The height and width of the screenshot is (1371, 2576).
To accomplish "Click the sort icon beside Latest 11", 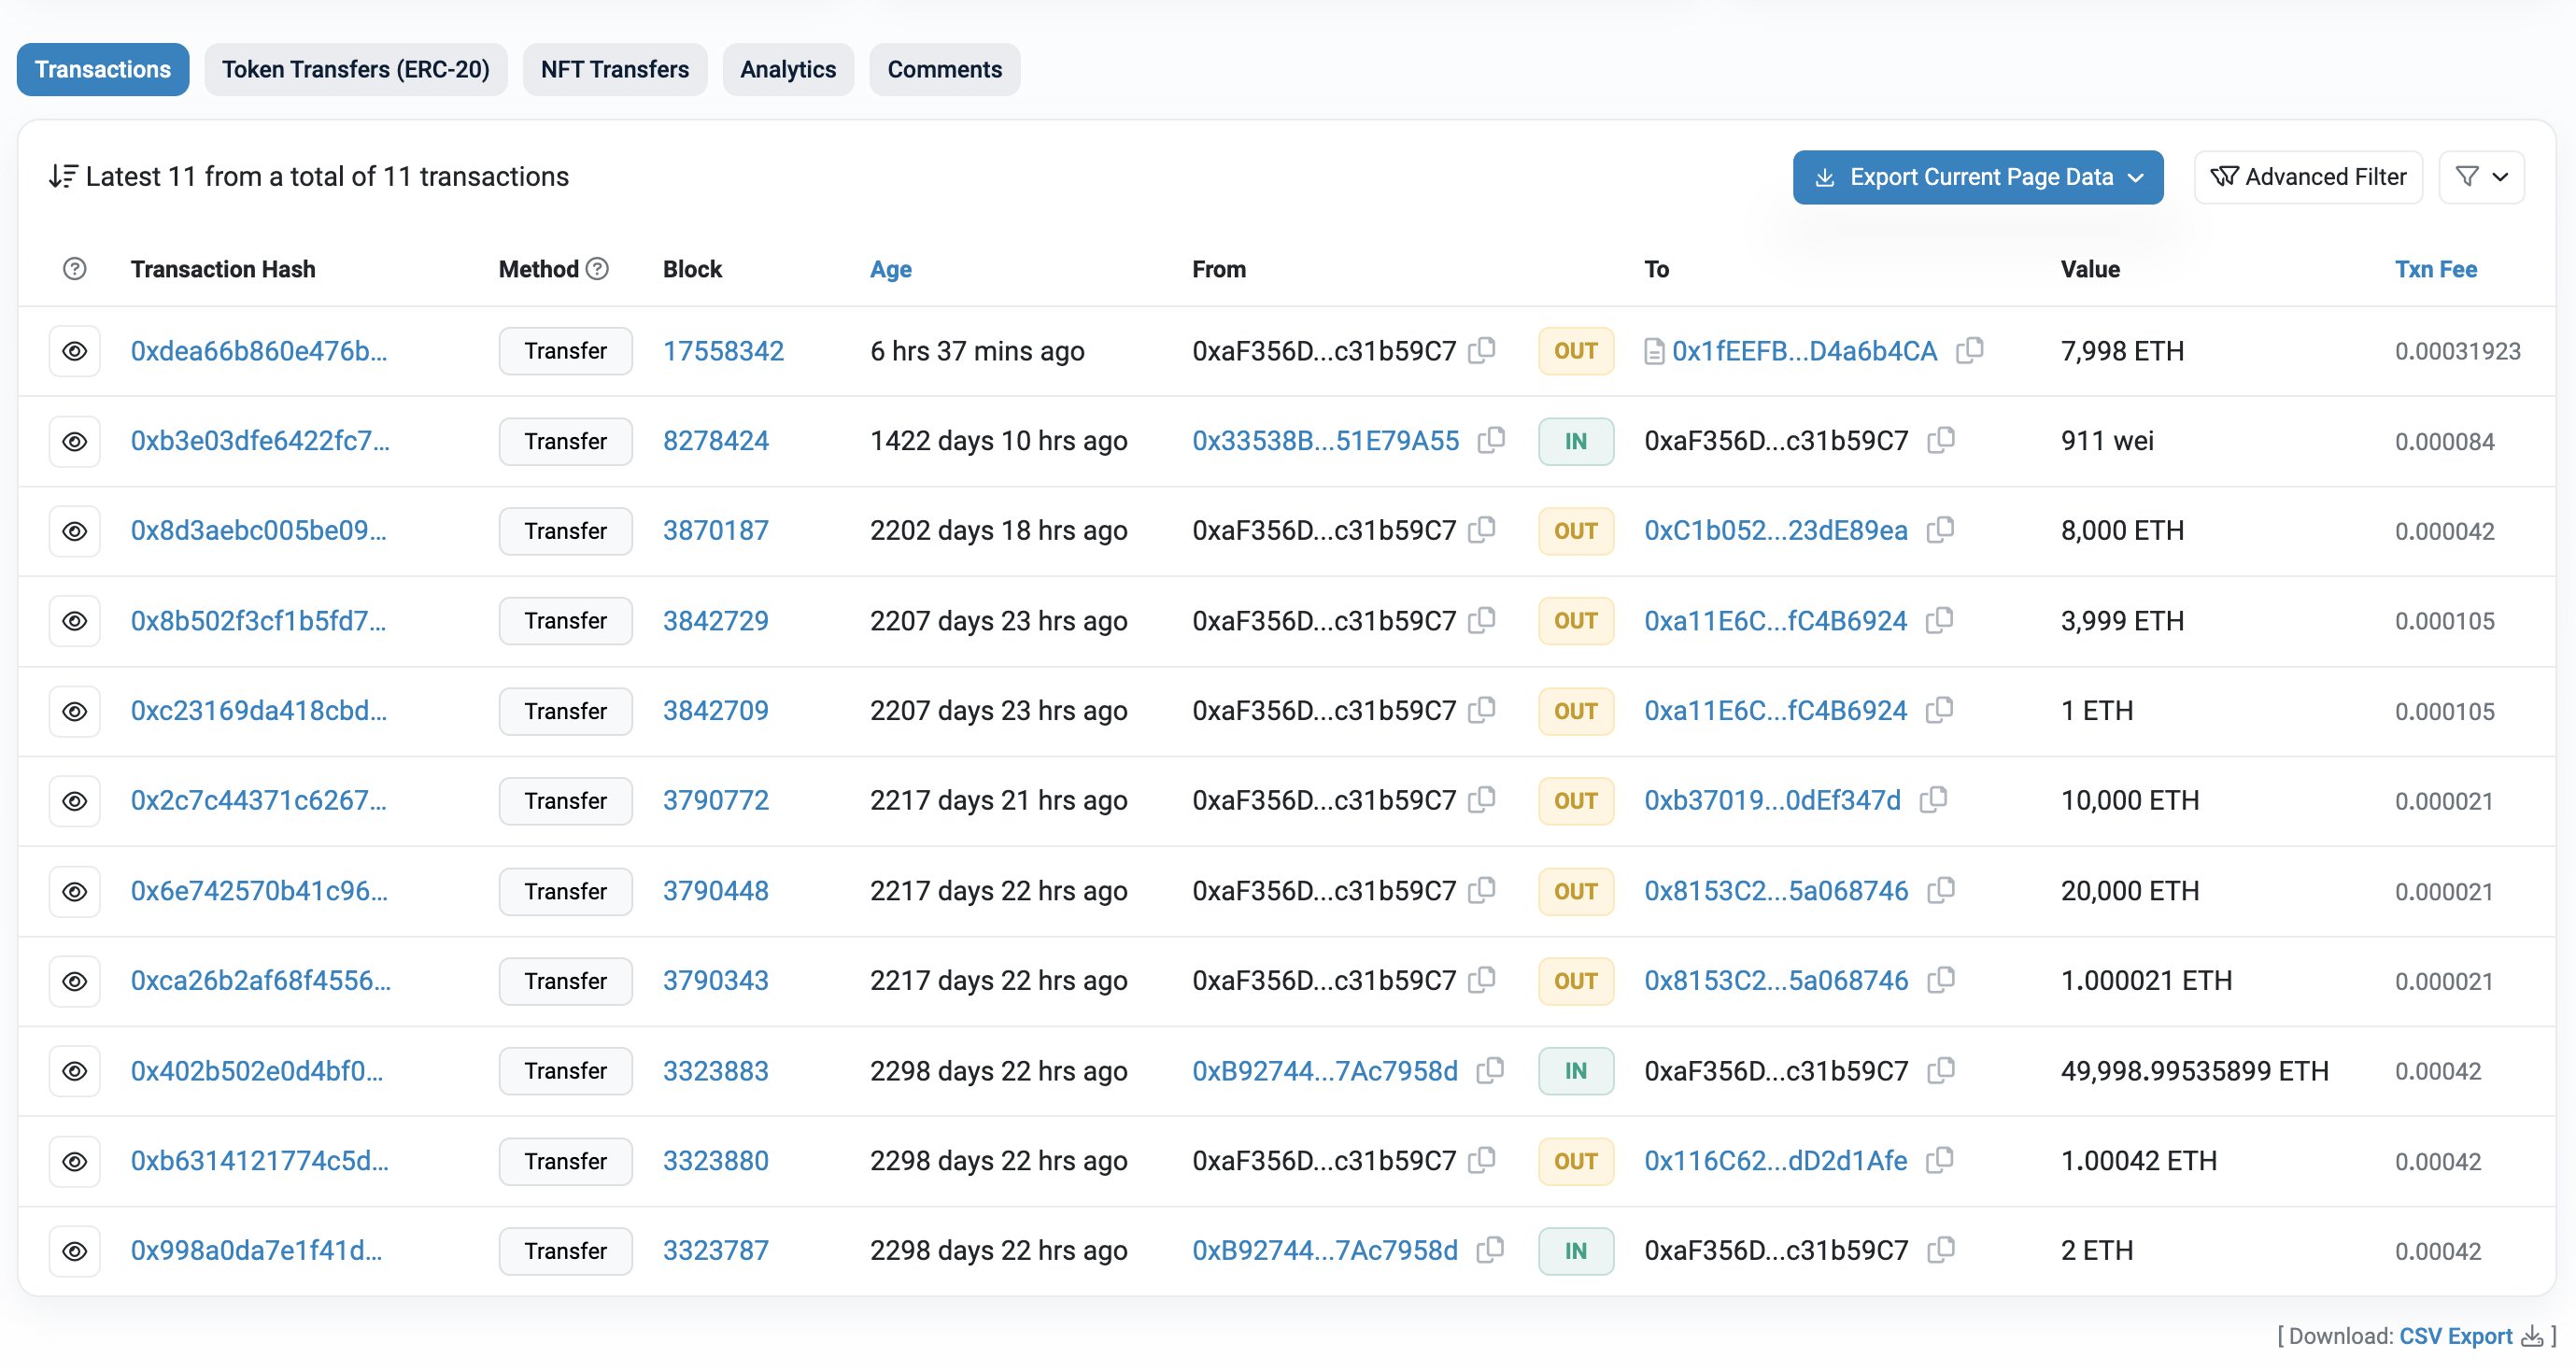I will [63, 177].
